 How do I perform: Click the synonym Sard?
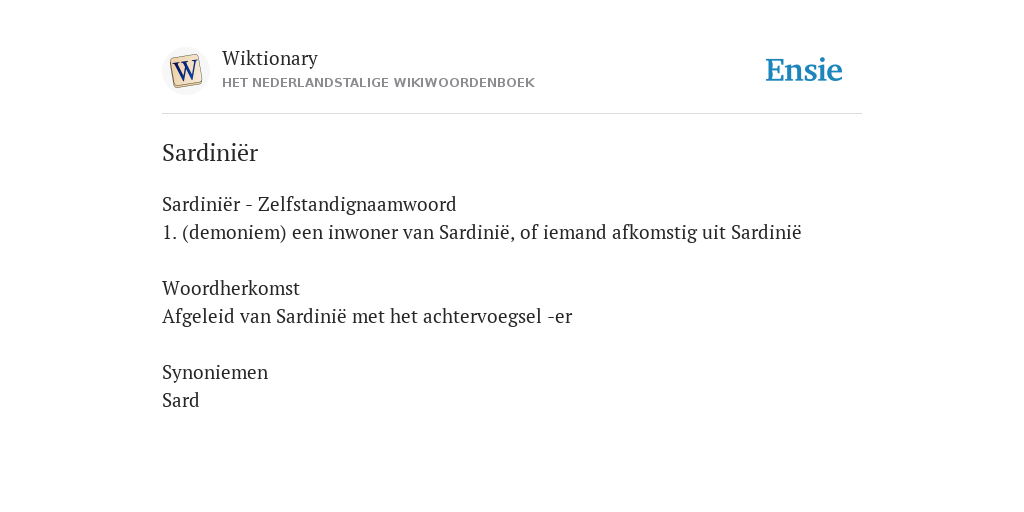coord(180,400)
